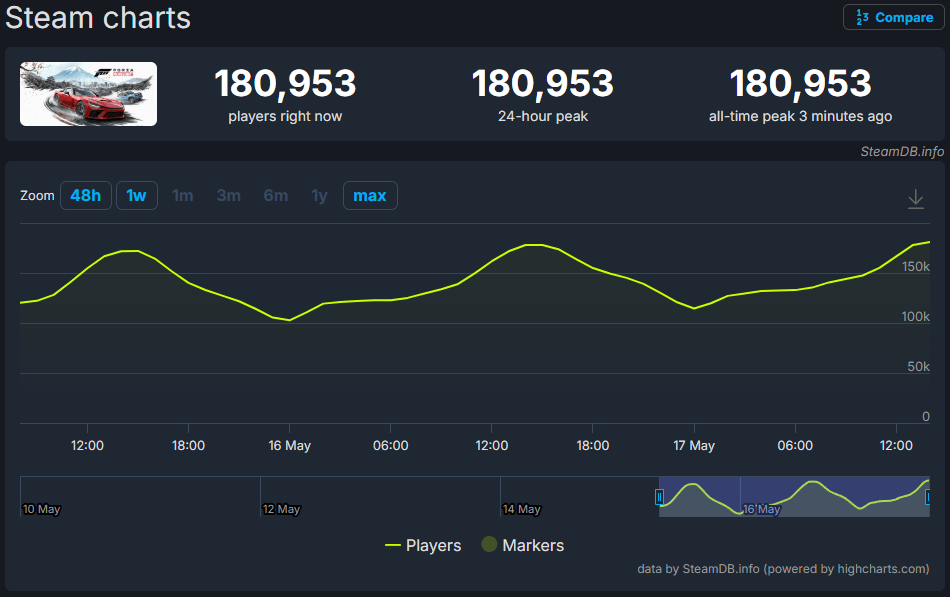Screen dimensions: 950x597
Task: Click the data by SteamDB.info credit
Action: (x=783, y=569)
